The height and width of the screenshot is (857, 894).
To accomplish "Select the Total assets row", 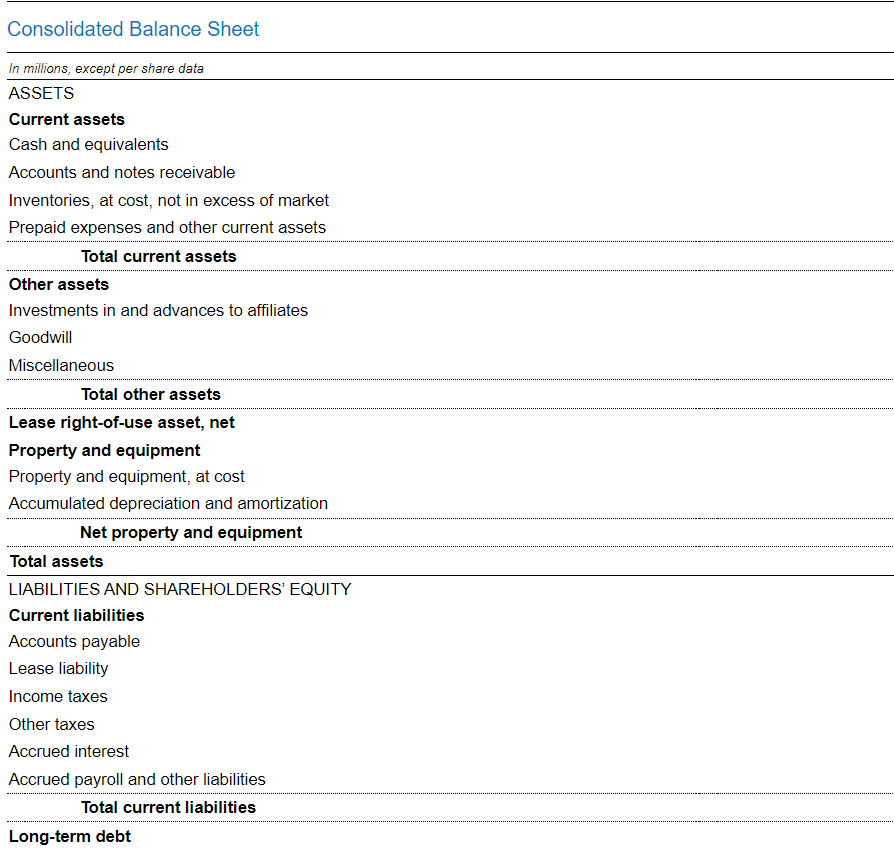I will click(56, 561).
